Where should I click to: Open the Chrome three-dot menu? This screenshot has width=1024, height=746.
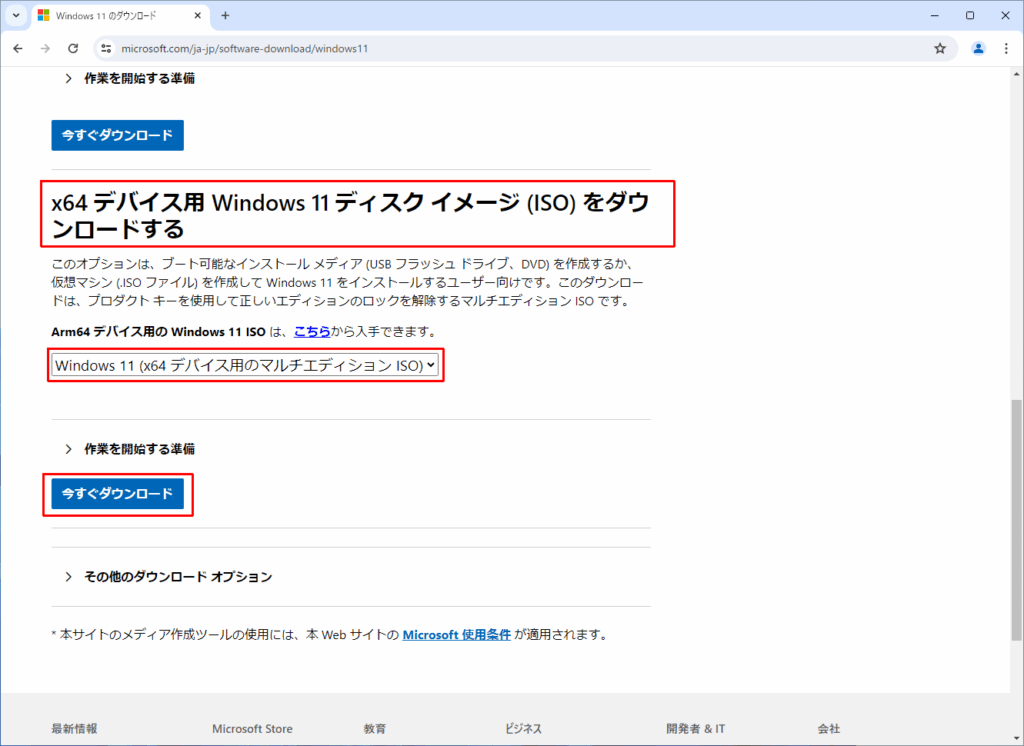(1006, 48)
